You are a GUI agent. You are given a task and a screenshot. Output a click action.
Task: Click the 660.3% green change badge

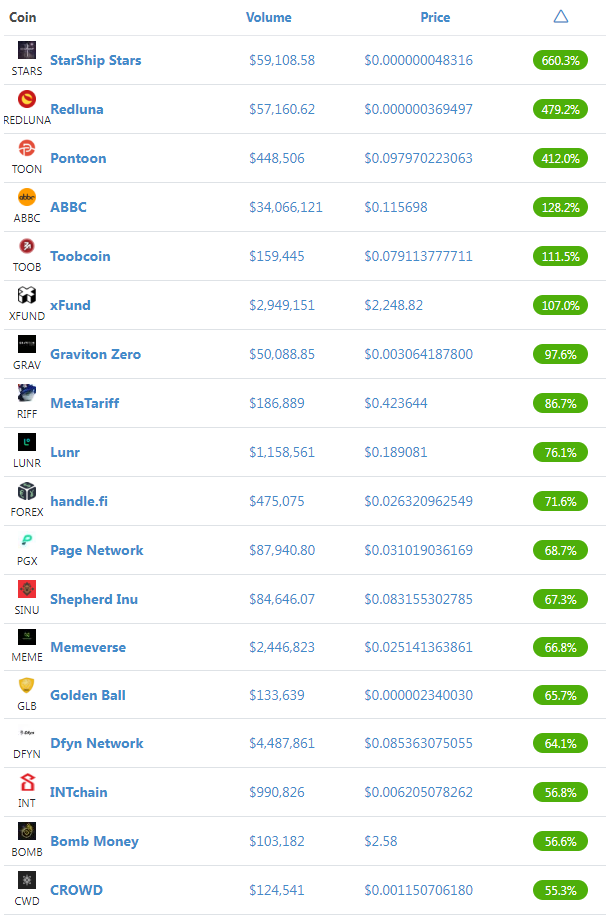560,60
